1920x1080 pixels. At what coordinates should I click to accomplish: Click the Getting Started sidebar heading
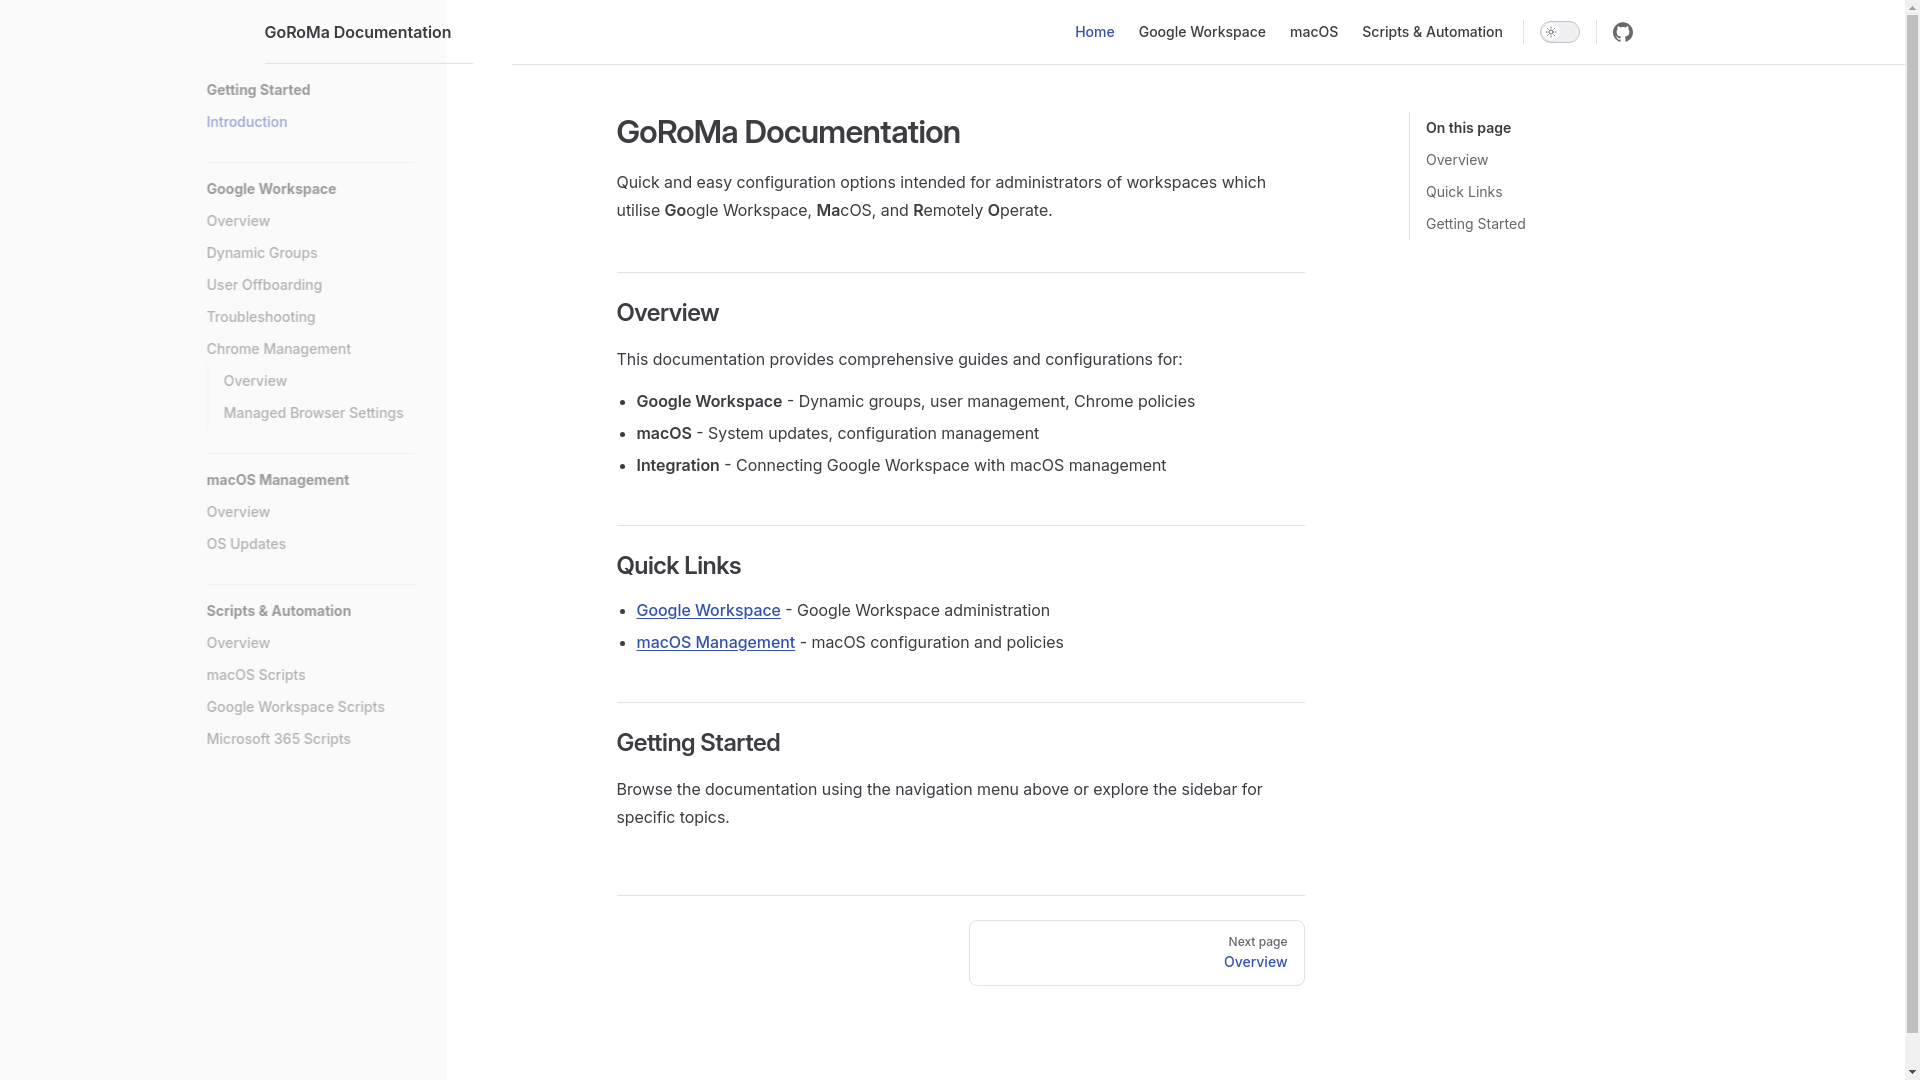(x=258, y=90)
